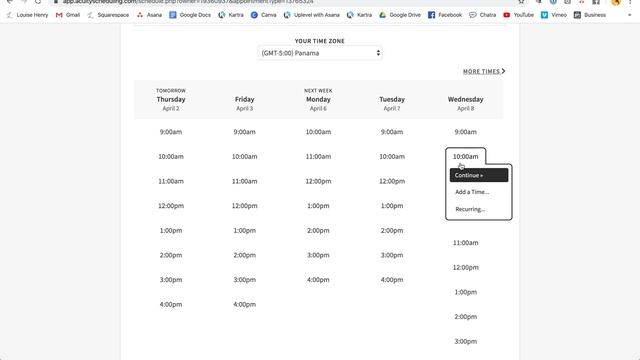Open the Vimeo bookmark
The width and height of the screenshot is (640, 360).
[x=554, y=15]
